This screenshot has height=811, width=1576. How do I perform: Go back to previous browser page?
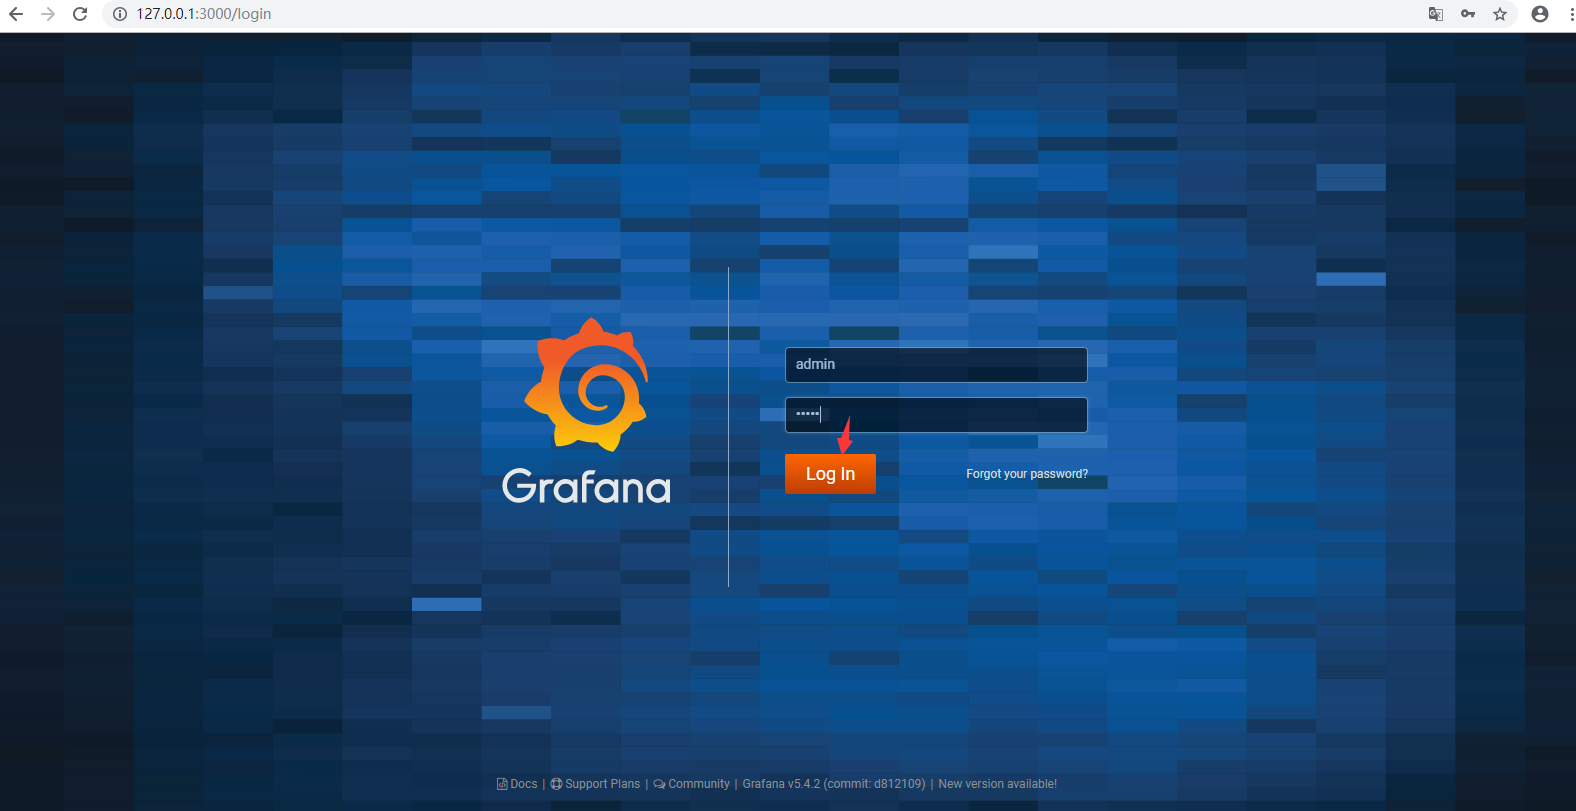(x=16, y=14)
